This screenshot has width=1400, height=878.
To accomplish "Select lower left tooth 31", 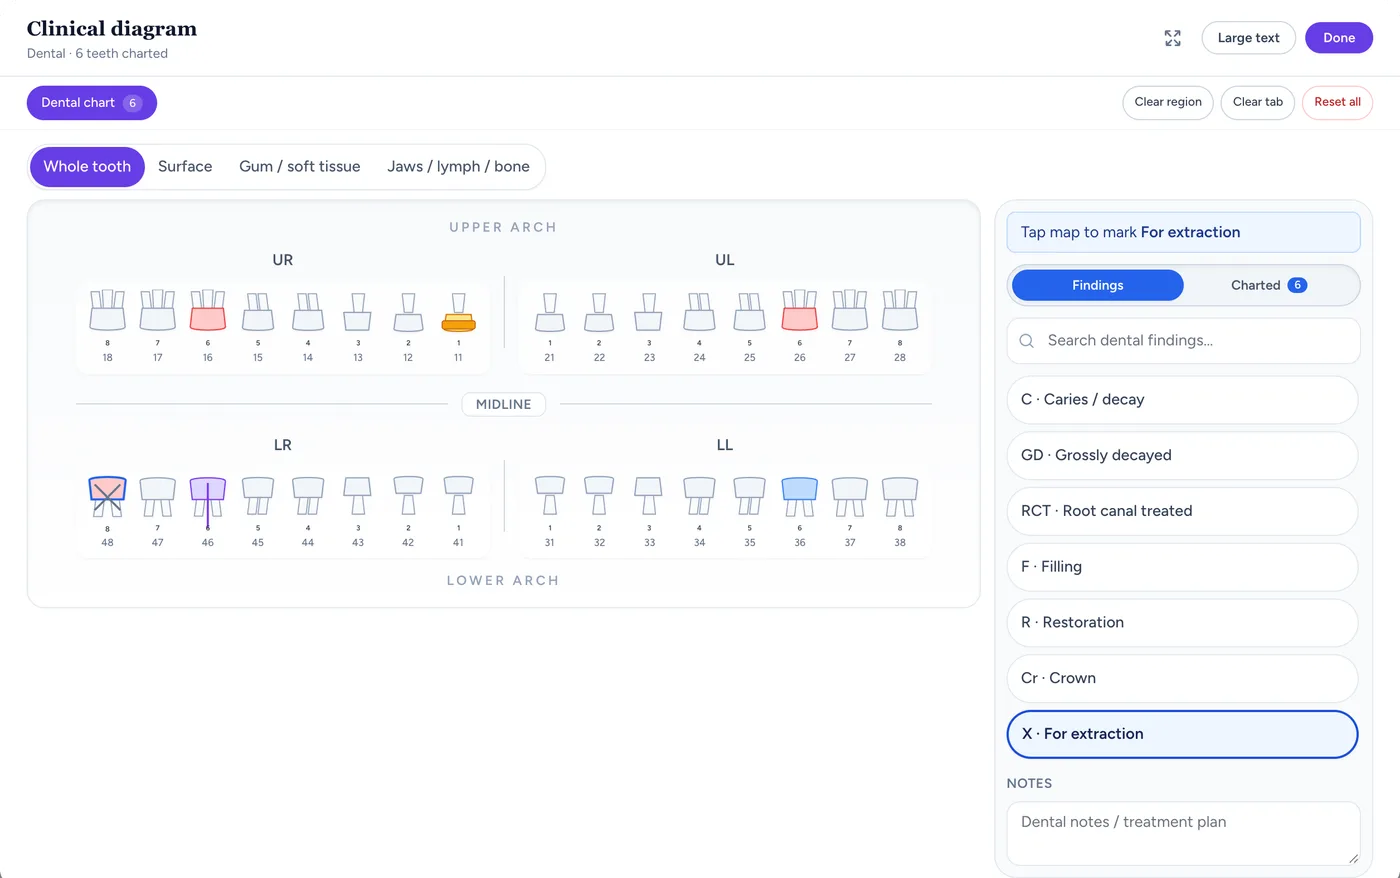I will pos(550,496).
